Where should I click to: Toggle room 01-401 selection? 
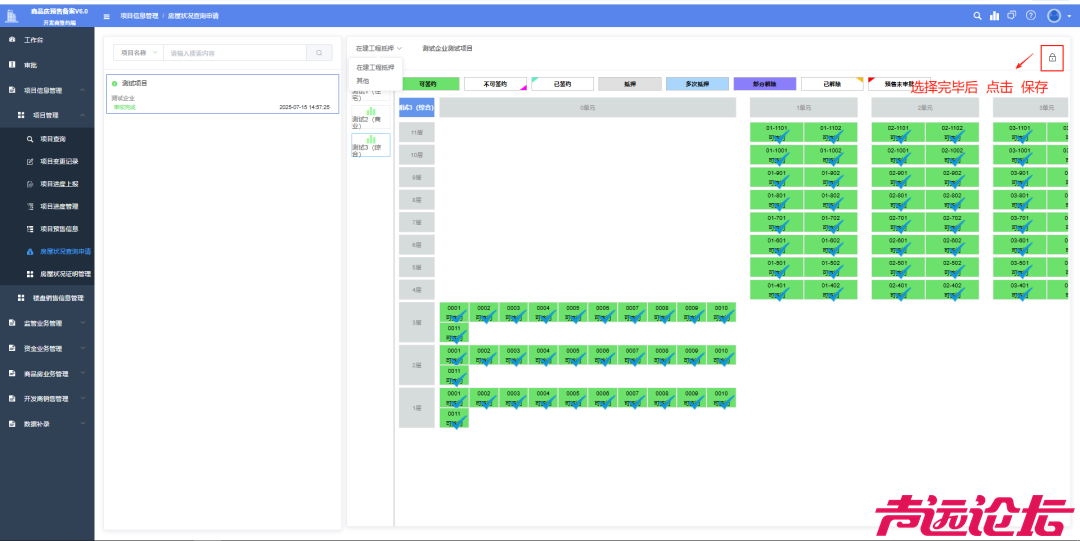[777, 289]
